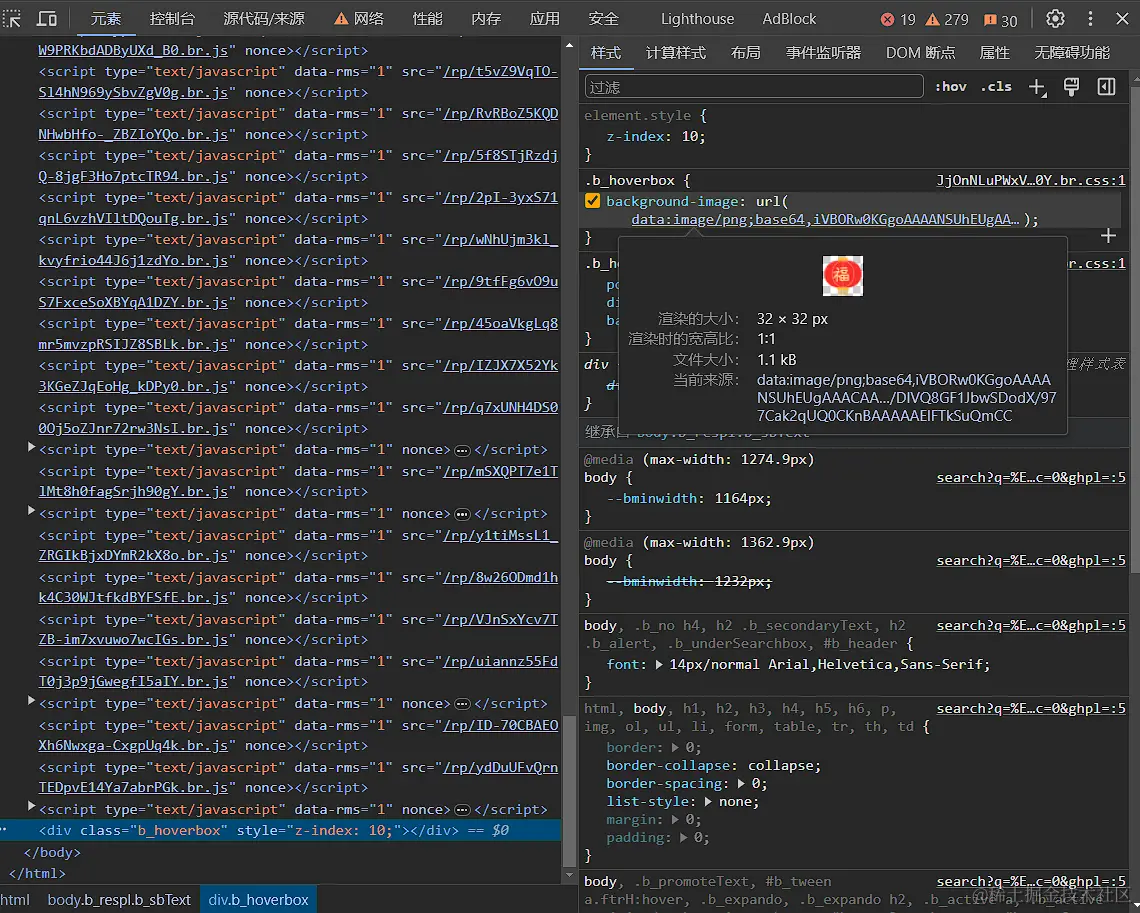
Task: Select div.b_hoverbox in breadcrumbs
Action: (x=258, y=900)
